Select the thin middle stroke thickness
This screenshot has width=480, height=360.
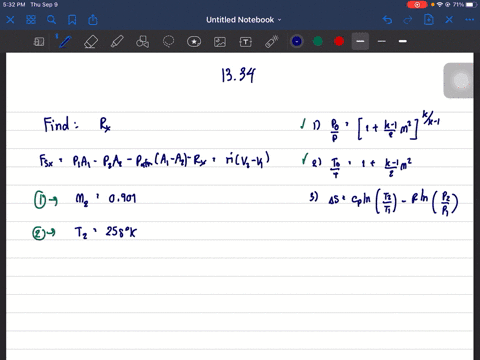click(x=382, y=41)
